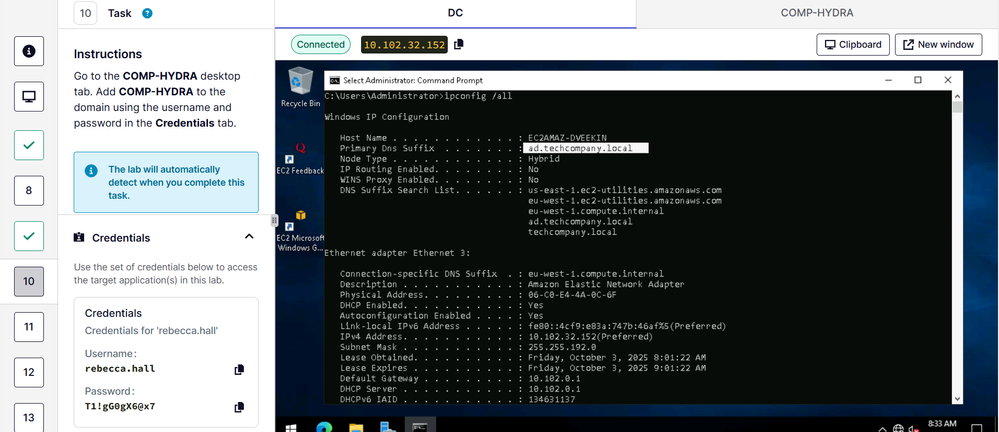Screen dimensions: 999x432
Task: Copy the password to clipboard
Action: 239,407
